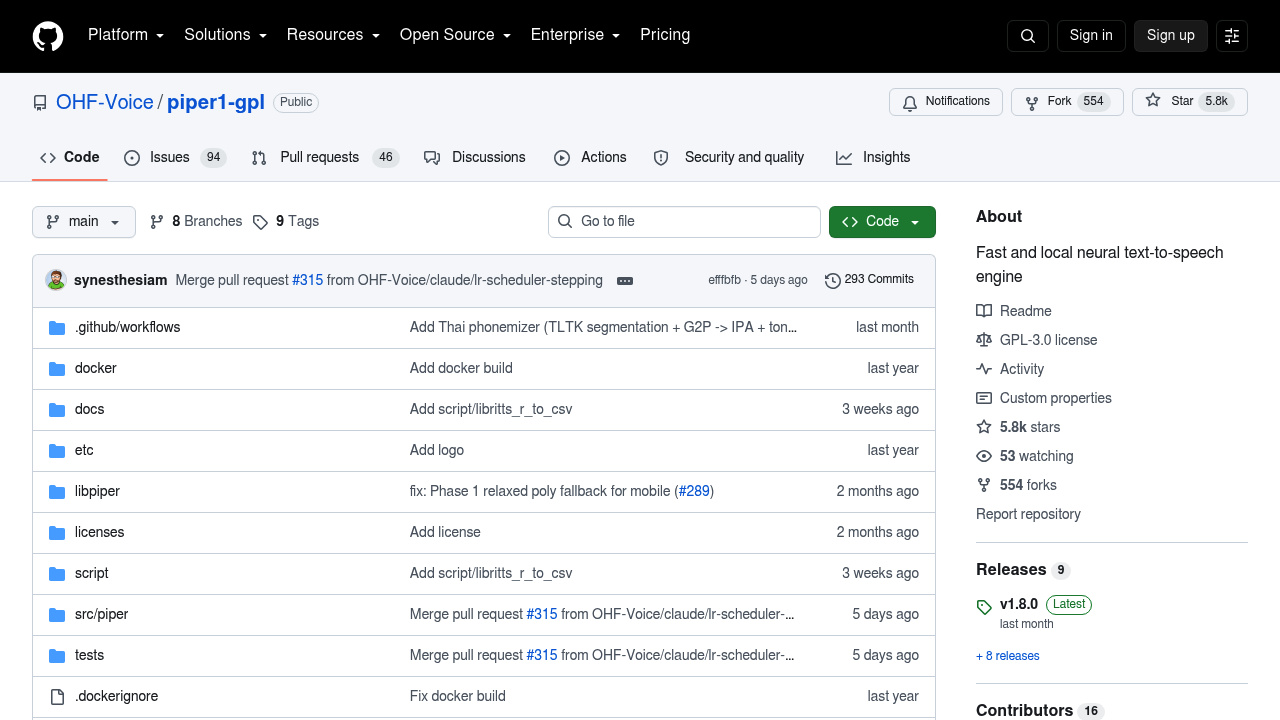Click the .dockerignore file icon

tap(57, 697)
